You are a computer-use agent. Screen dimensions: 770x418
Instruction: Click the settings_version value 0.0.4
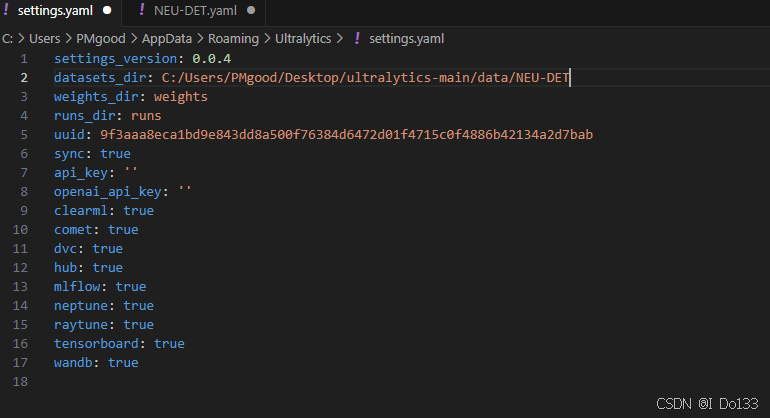pyautogui.click(x=212, y=58)
